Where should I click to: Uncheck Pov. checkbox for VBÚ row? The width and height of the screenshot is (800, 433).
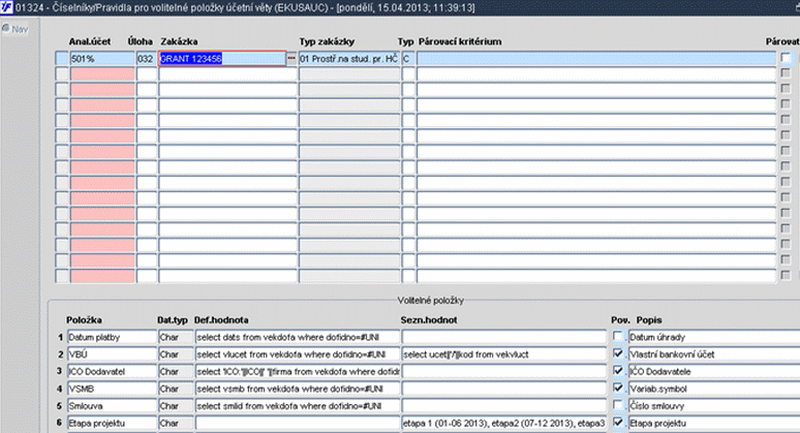pyautogui.click(x=618, y=353)
